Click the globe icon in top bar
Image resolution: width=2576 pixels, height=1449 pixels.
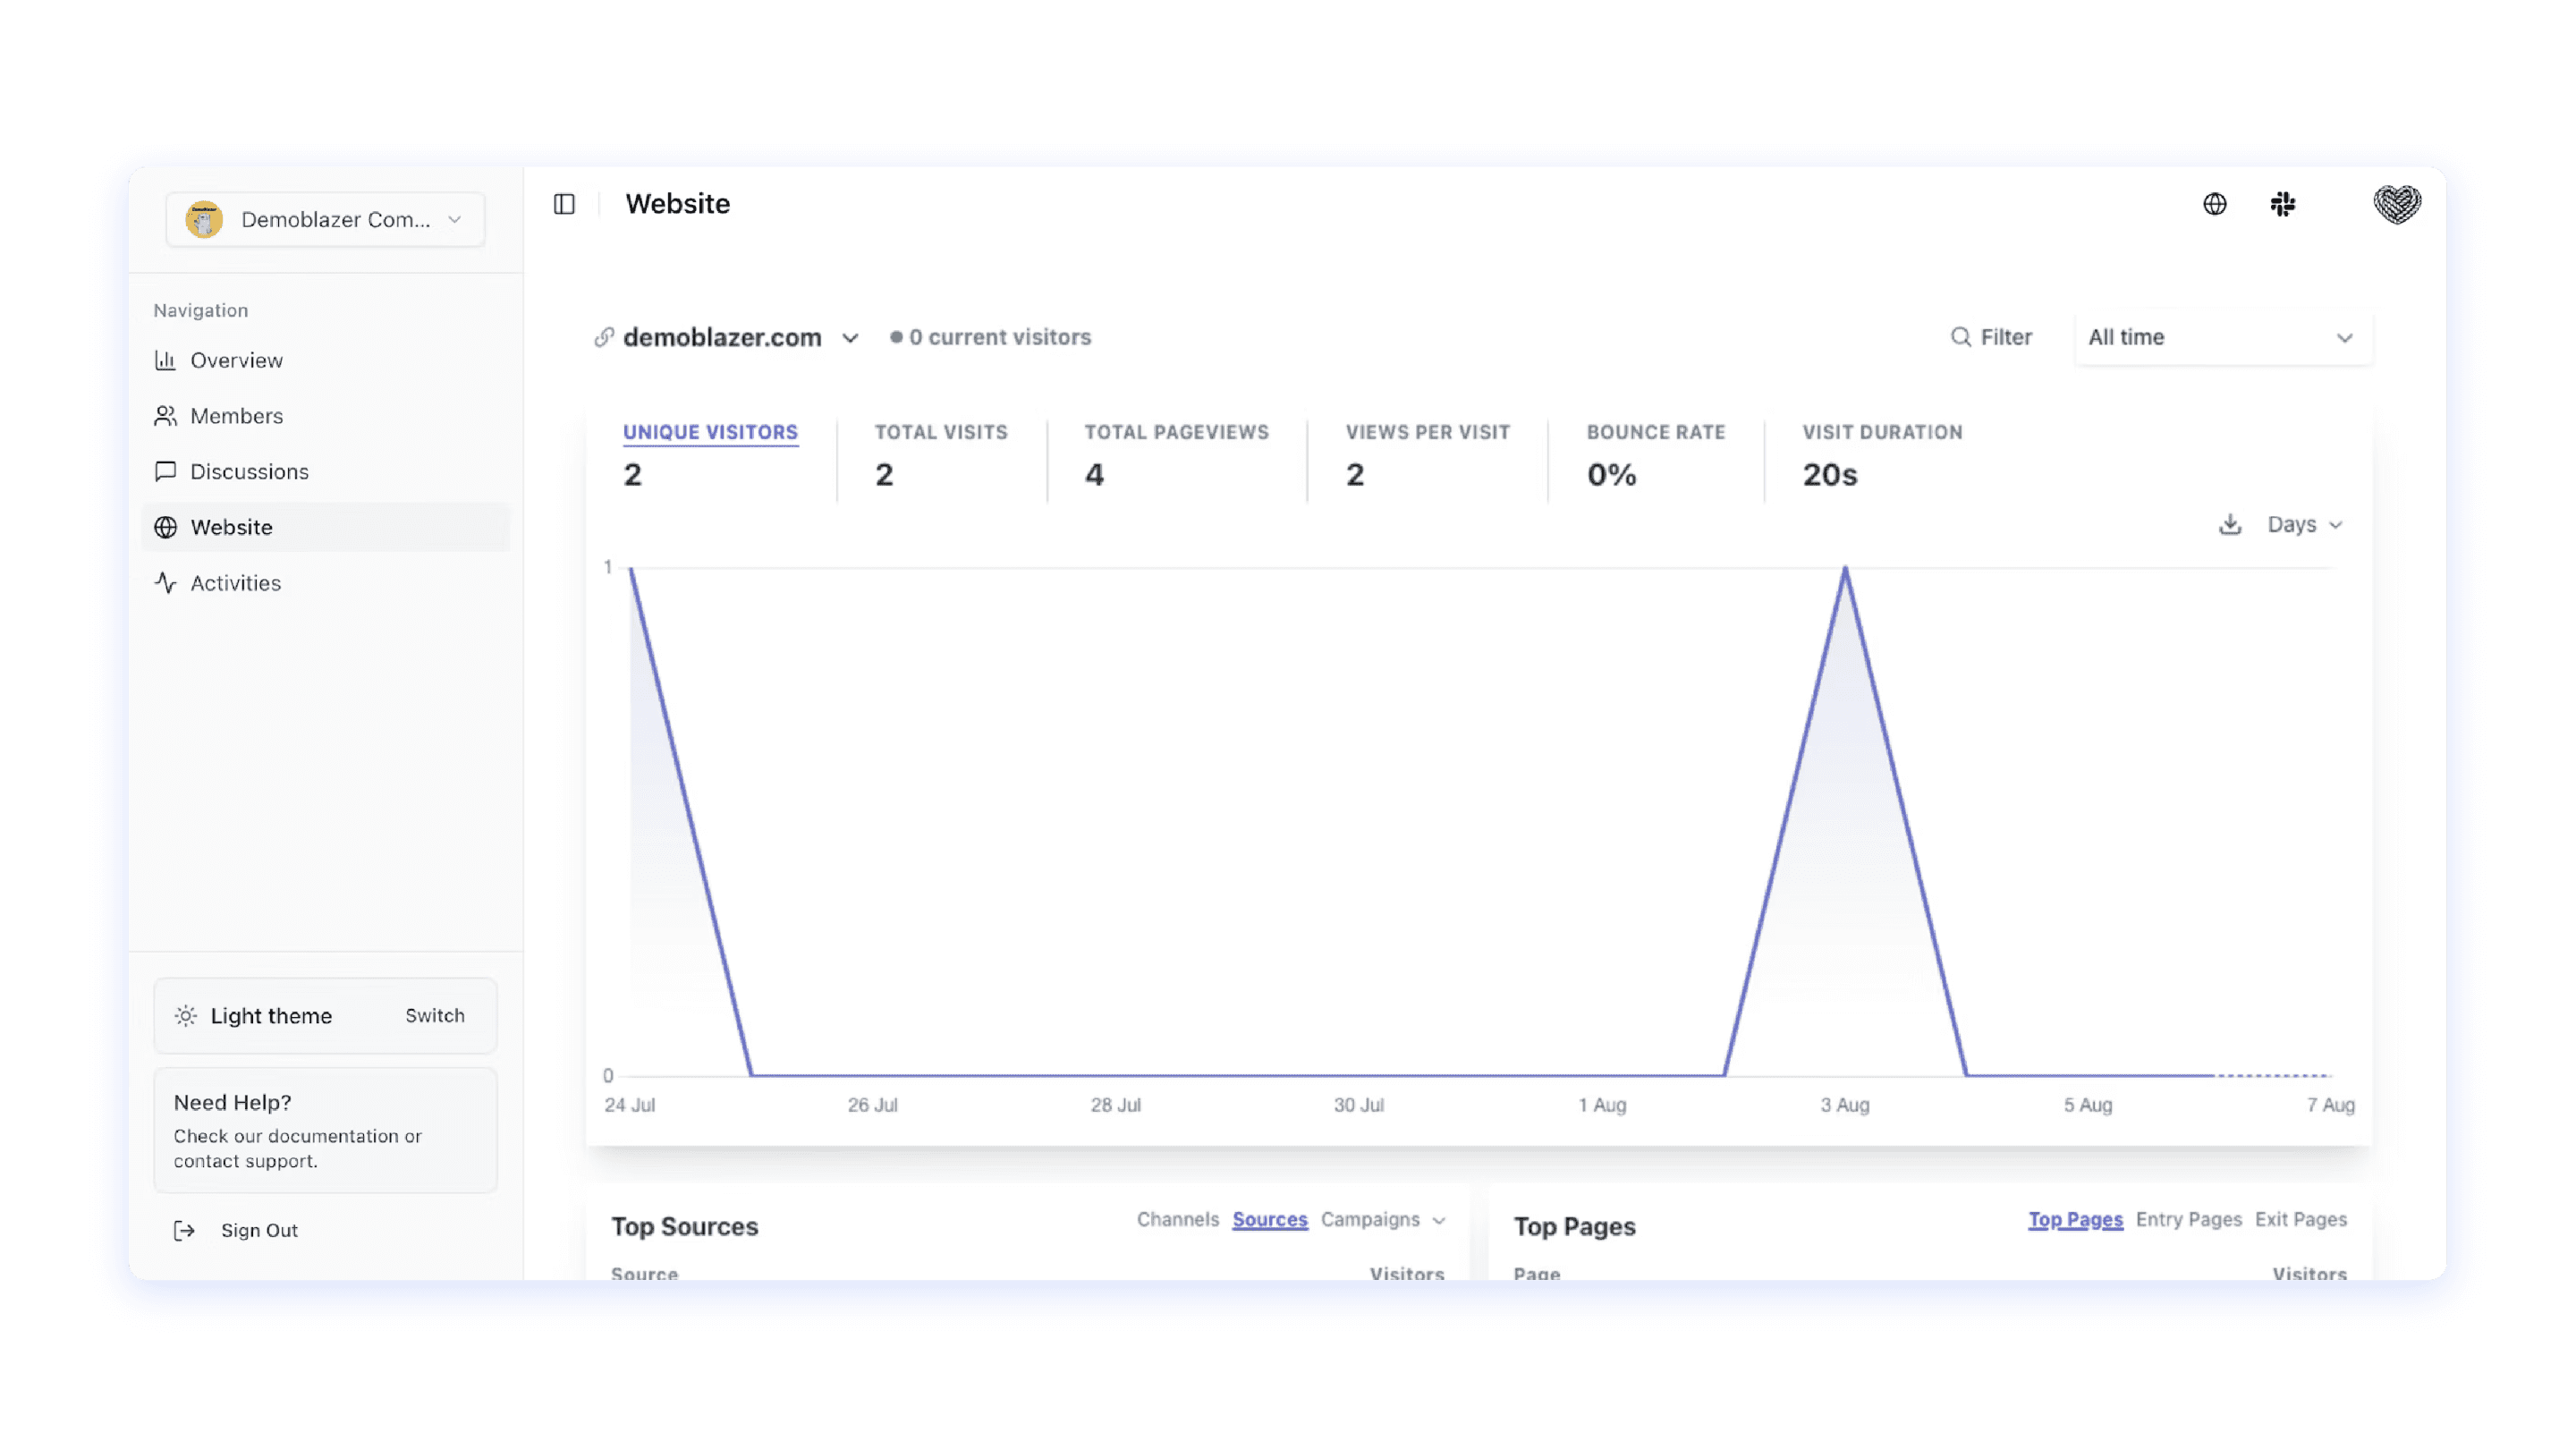pos(2214,204)
